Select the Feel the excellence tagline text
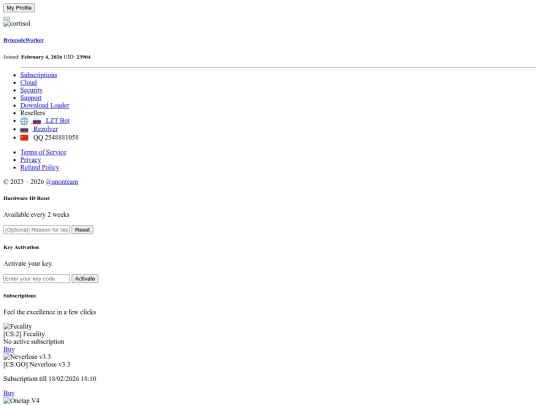The image size is (540, 405). coord(50,312)
